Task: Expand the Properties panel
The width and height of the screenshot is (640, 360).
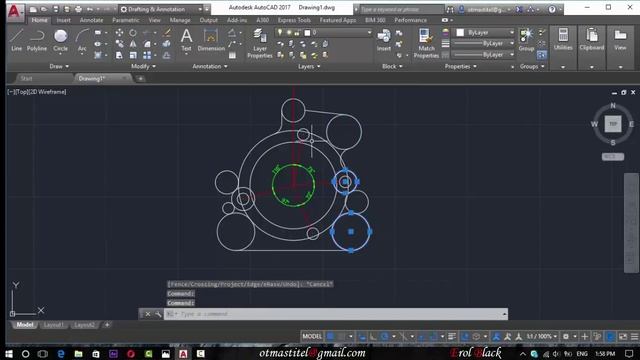Action: (460, 66)
